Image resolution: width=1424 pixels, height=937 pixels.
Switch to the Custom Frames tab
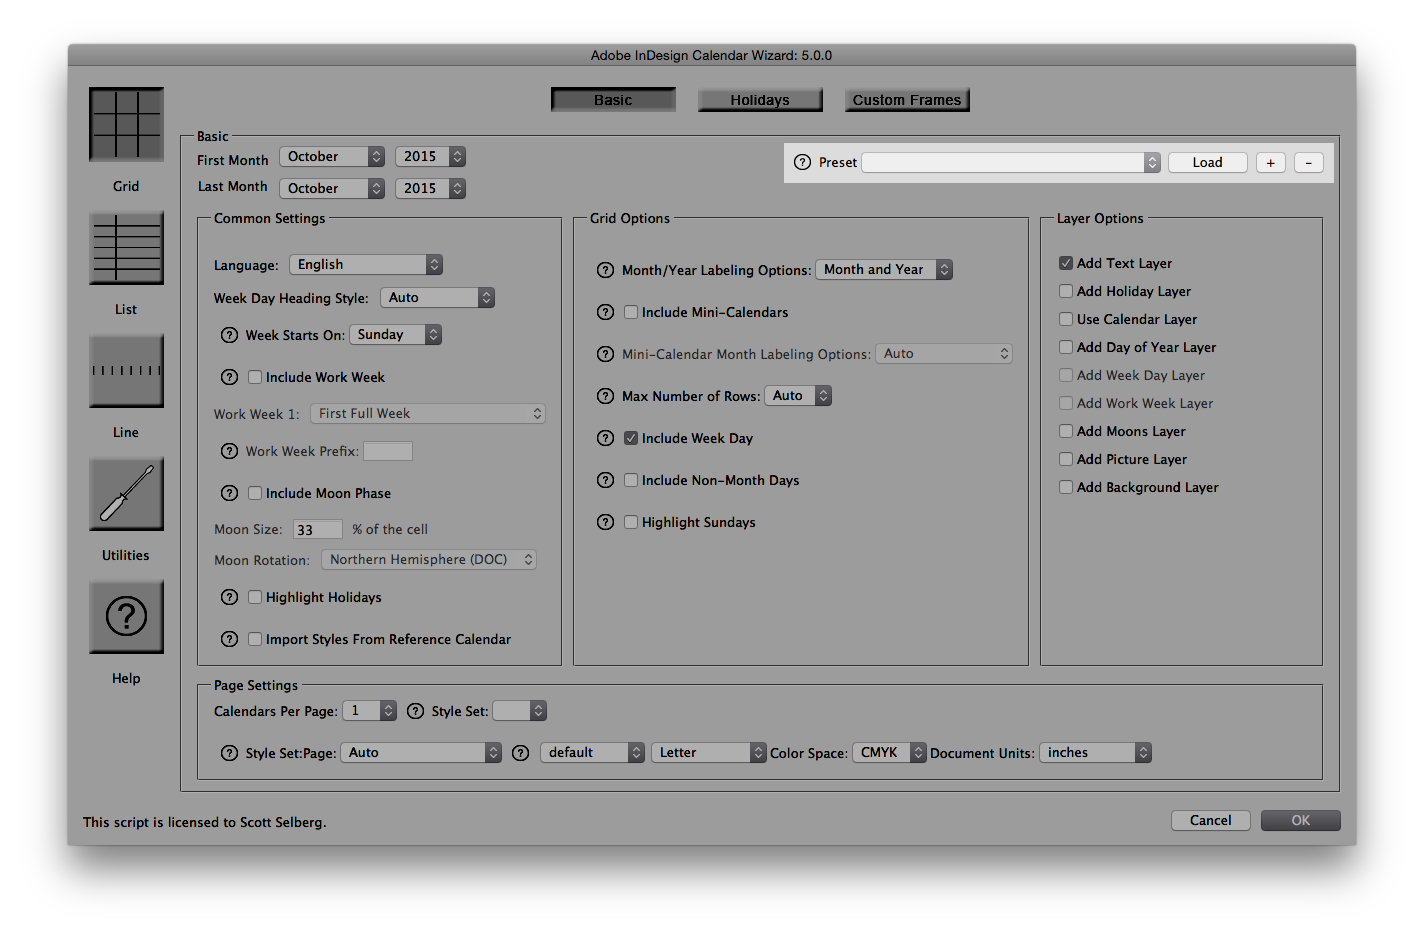(907, 100)
